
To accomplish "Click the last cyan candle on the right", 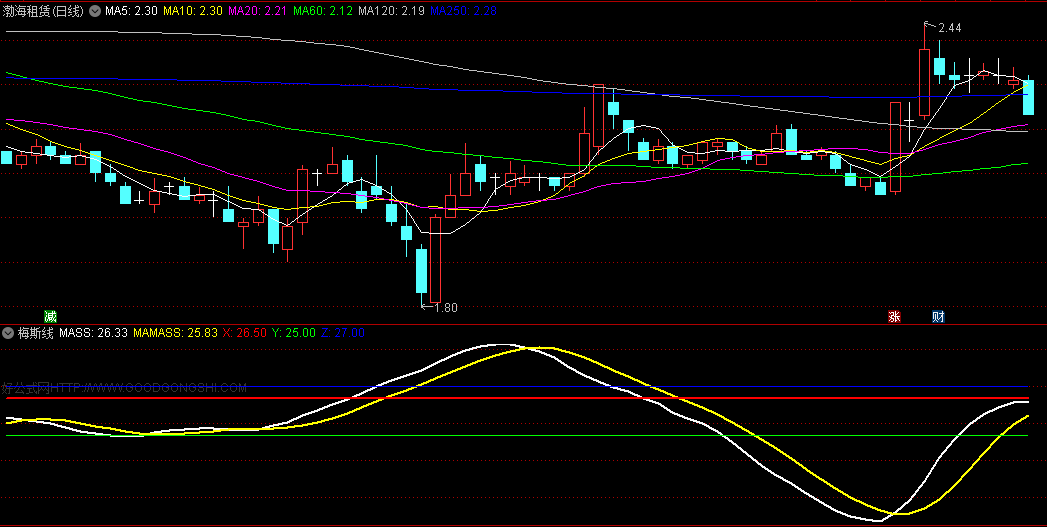I will pyautogui.click(x=1028, y=97).
